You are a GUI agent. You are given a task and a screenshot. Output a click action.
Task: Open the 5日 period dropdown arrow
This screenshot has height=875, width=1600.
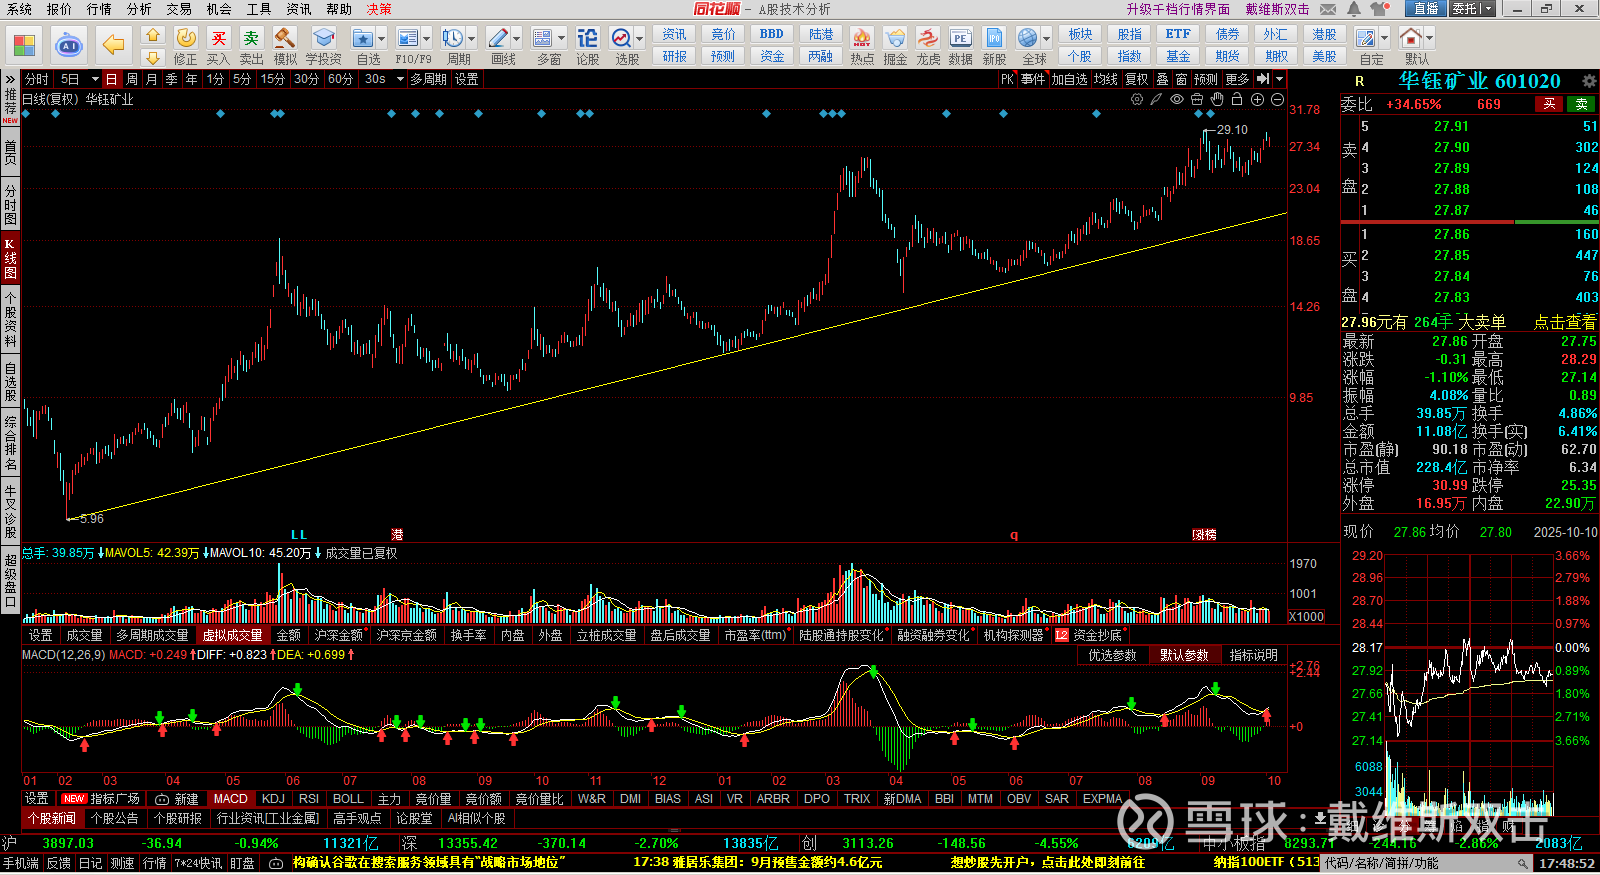(95, 79)
